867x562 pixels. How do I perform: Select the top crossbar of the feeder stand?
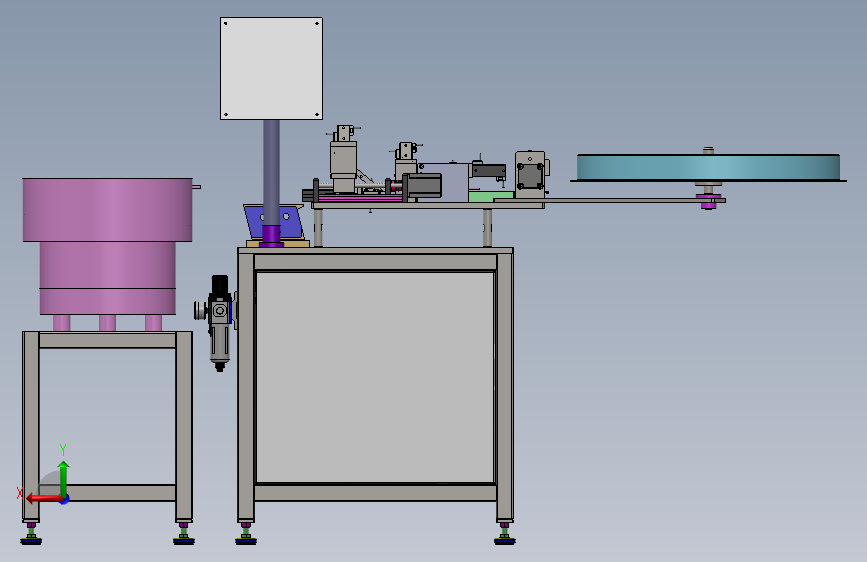pos(107,340)
